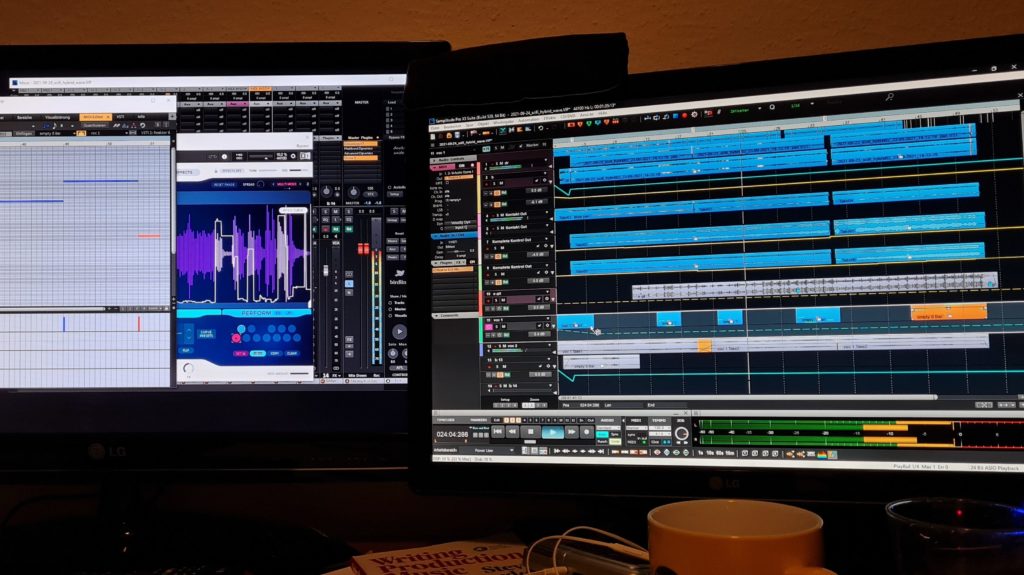Open the plugin's gear settings icon
The width and height of the screenshot is (1024, 575).
point(293,156)
